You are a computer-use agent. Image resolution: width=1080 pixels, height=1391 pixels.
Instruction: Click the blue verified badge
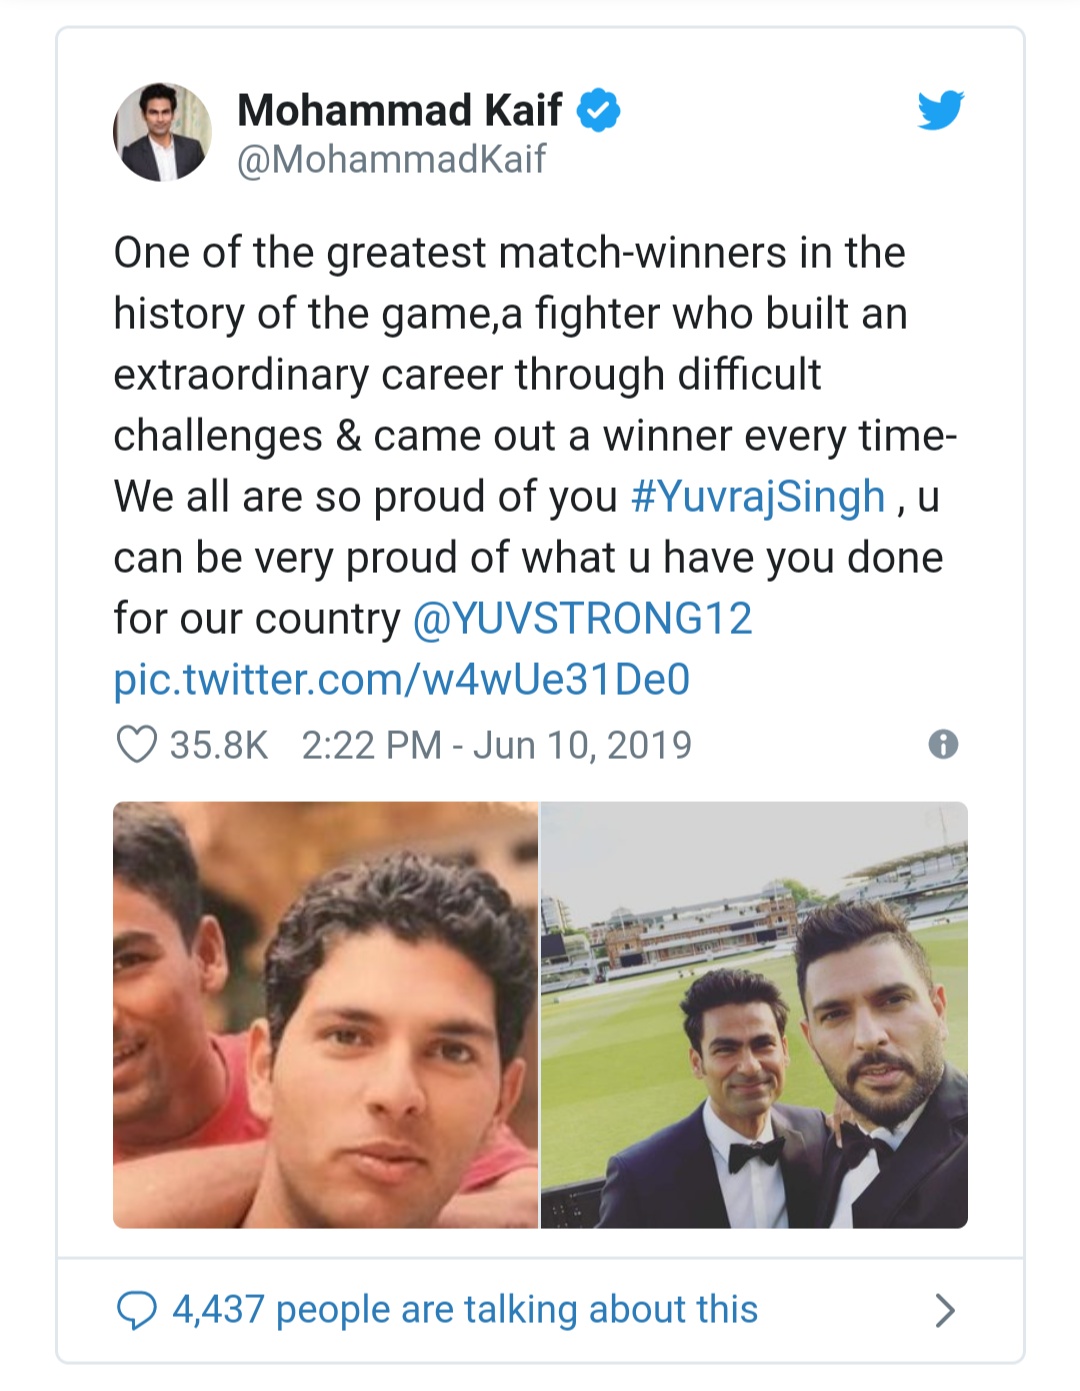click(x=598, y=110)
